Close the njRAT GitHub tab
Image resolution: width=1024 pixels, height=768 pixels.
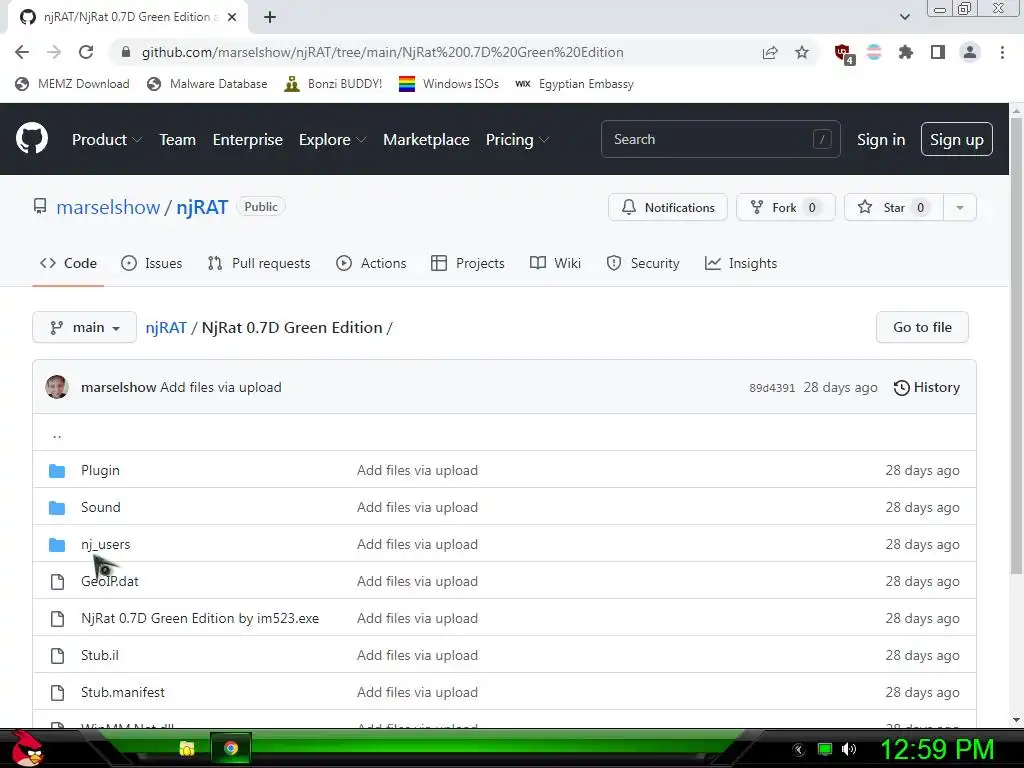point(232,17)
